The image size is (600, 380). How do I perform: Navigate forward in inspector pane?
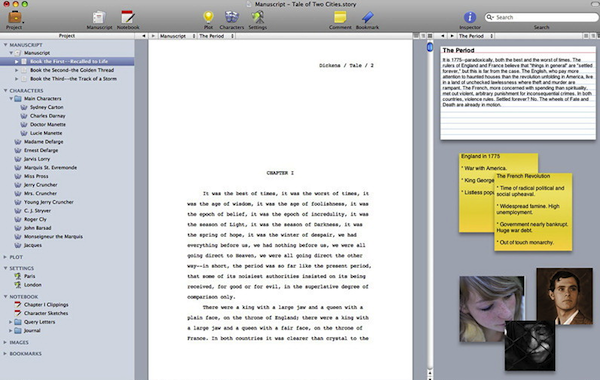pyautogui.click(x=452, y=36)
